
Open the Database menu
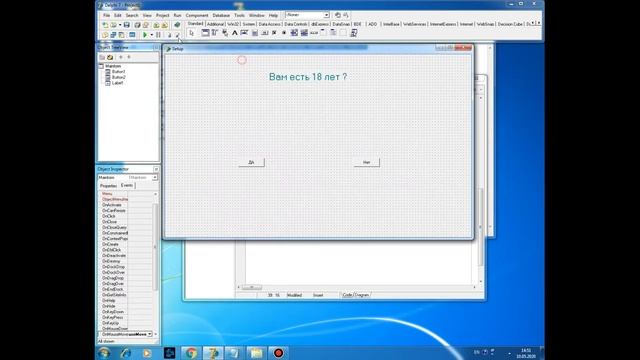pos(221,15)
